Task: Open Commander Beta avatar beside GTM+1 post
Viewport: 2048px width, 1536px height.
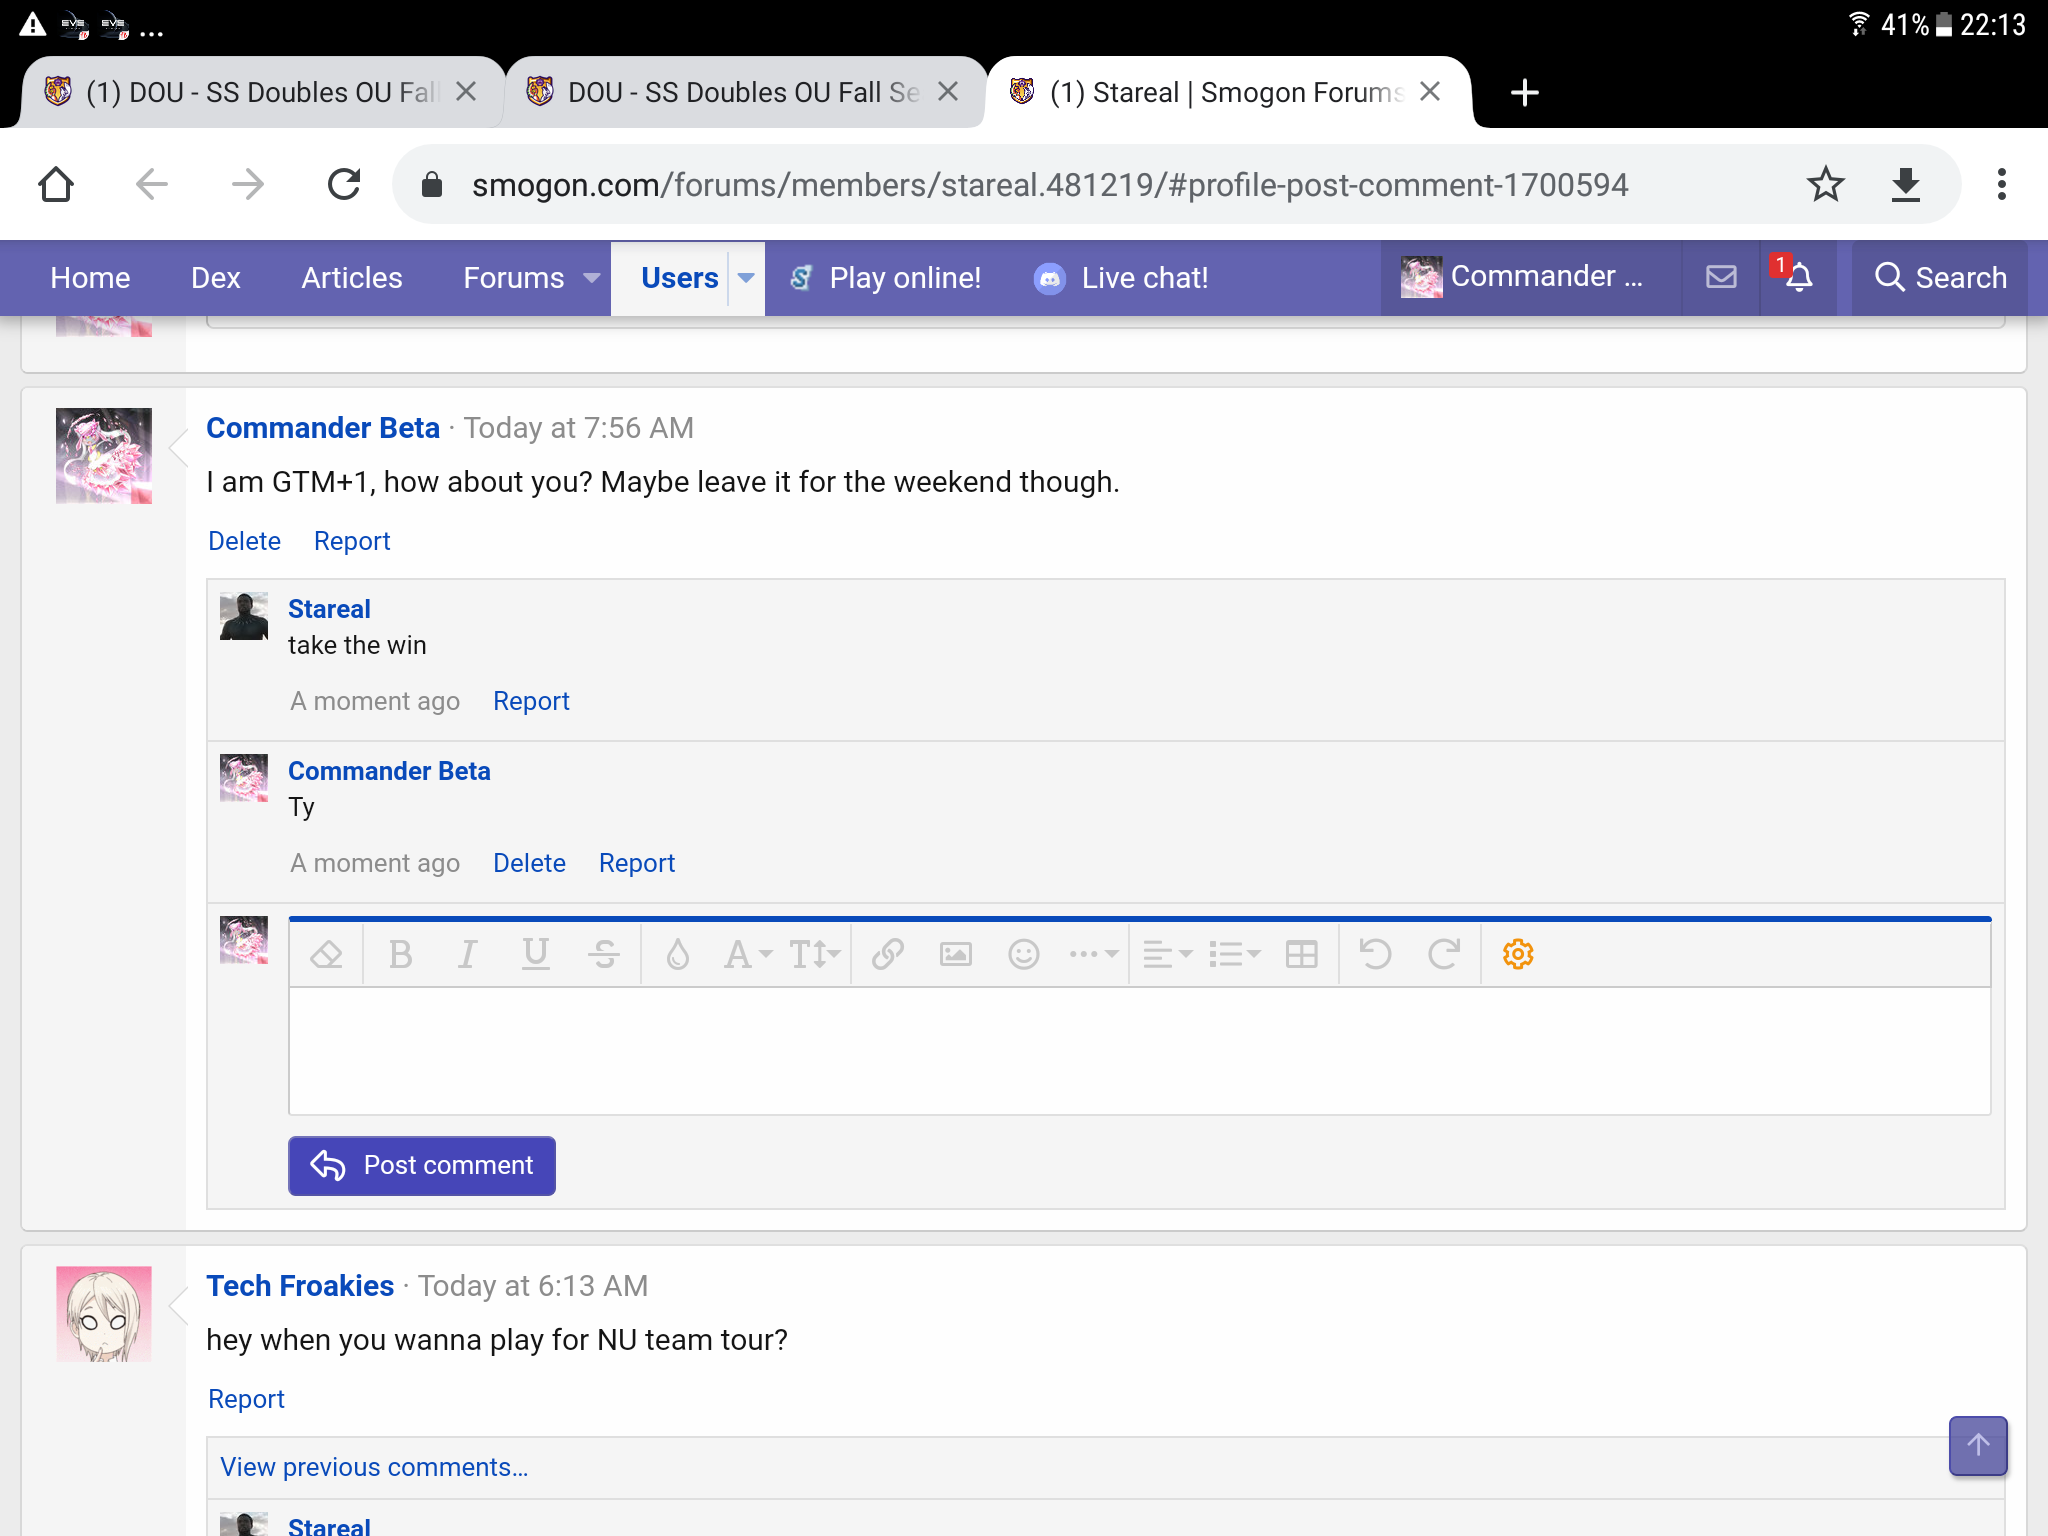Action: click(x=104, y=456)
